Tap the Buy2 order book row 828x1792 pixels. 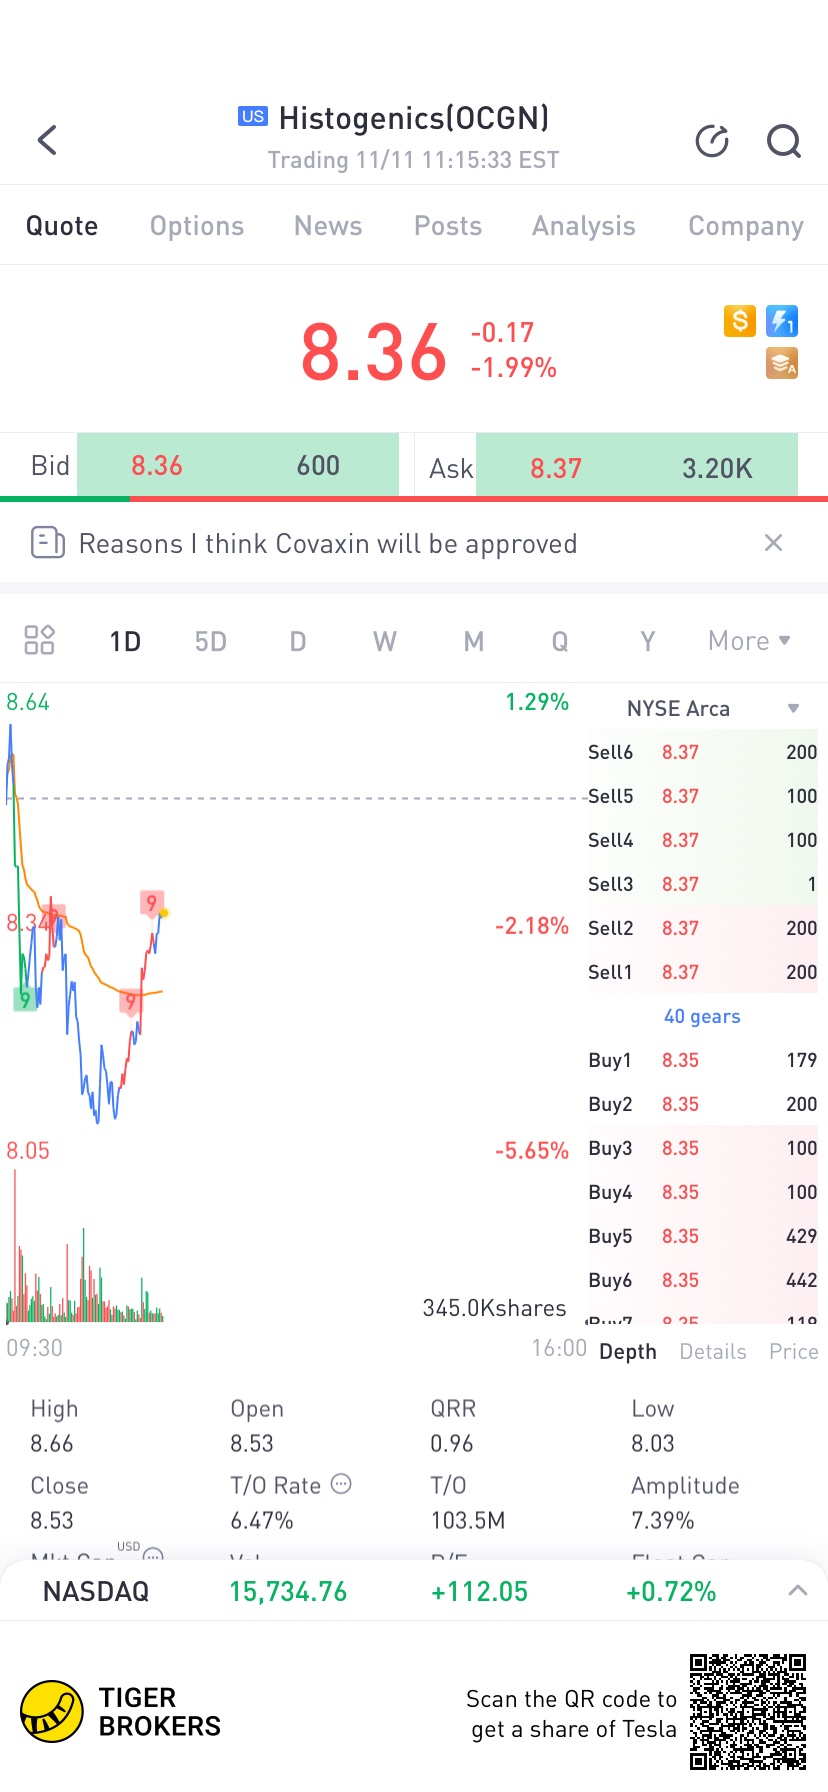[702, 1104]
